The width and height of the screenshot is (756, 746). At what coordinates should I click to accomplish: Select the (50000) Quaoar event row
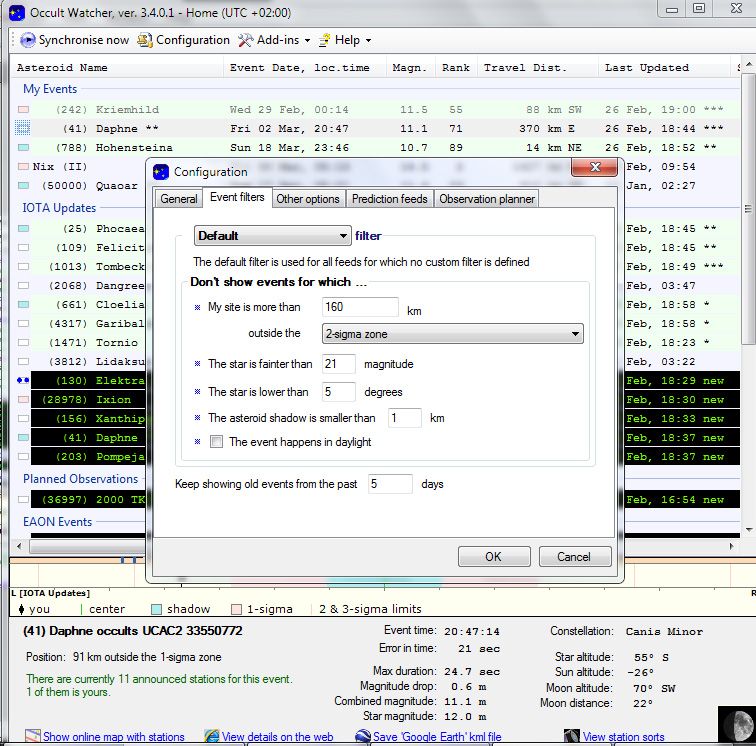(x=80, y=186)
